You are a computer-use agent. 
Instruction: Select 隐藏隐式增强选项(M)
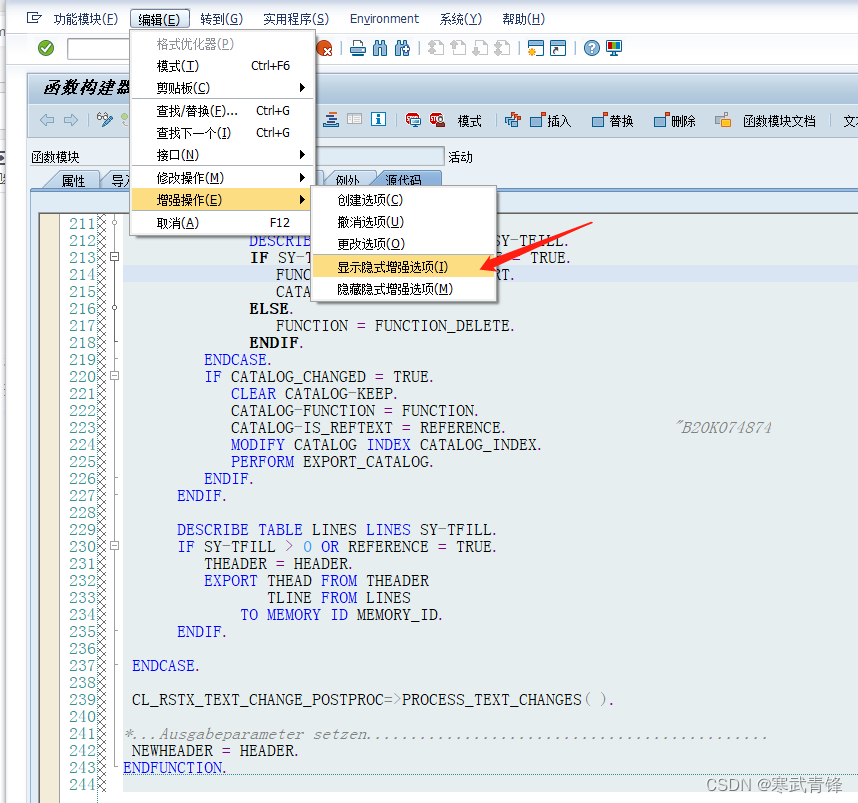[404, 289]
